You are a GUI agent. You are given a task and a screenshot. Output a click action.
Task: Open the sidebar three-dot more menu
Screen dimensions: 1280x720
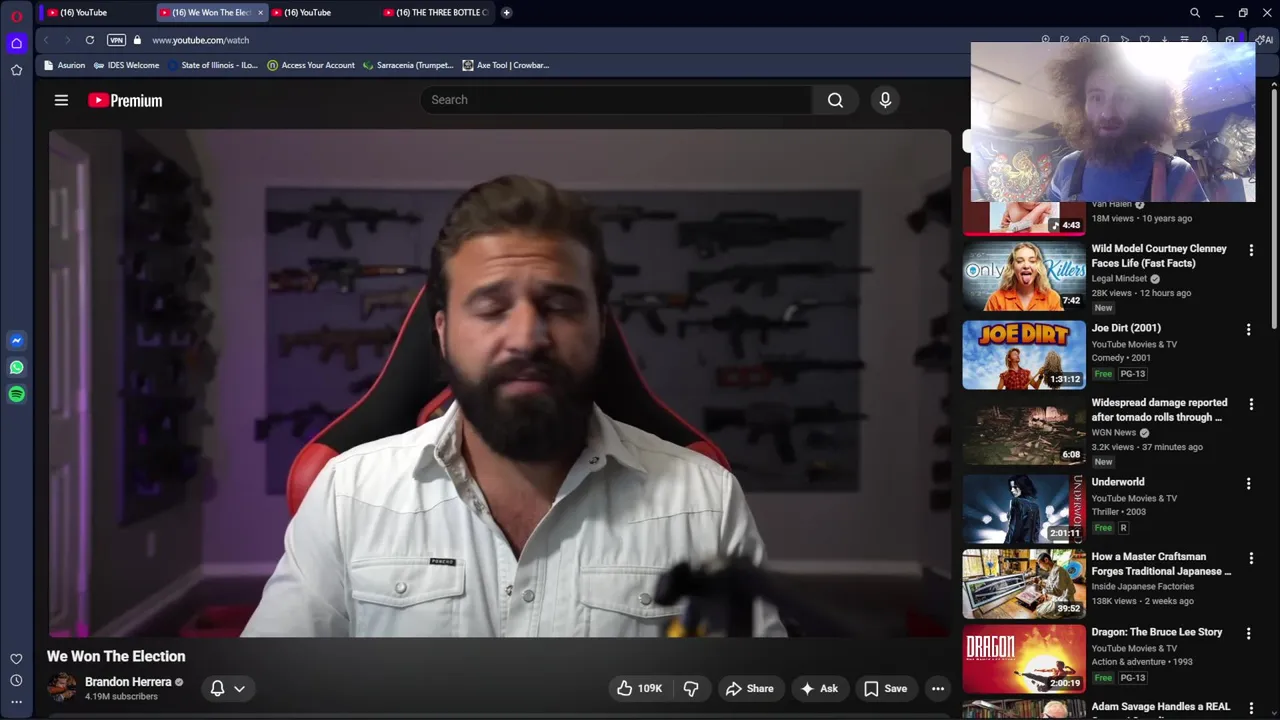tap(16, 703)
